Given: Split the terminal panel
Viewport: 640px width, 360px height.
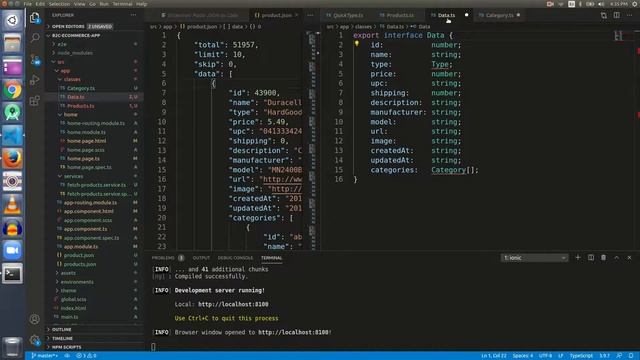Looking at the screenshot, I should [x=591, y=258].
